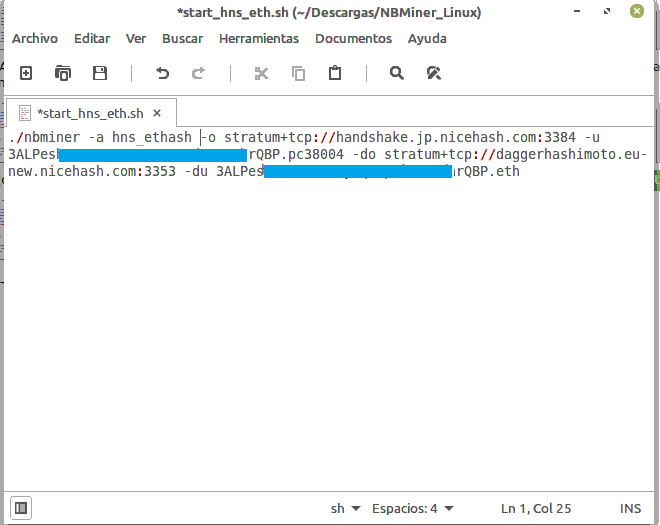Minimize the text editor window

tap(577, 11)
